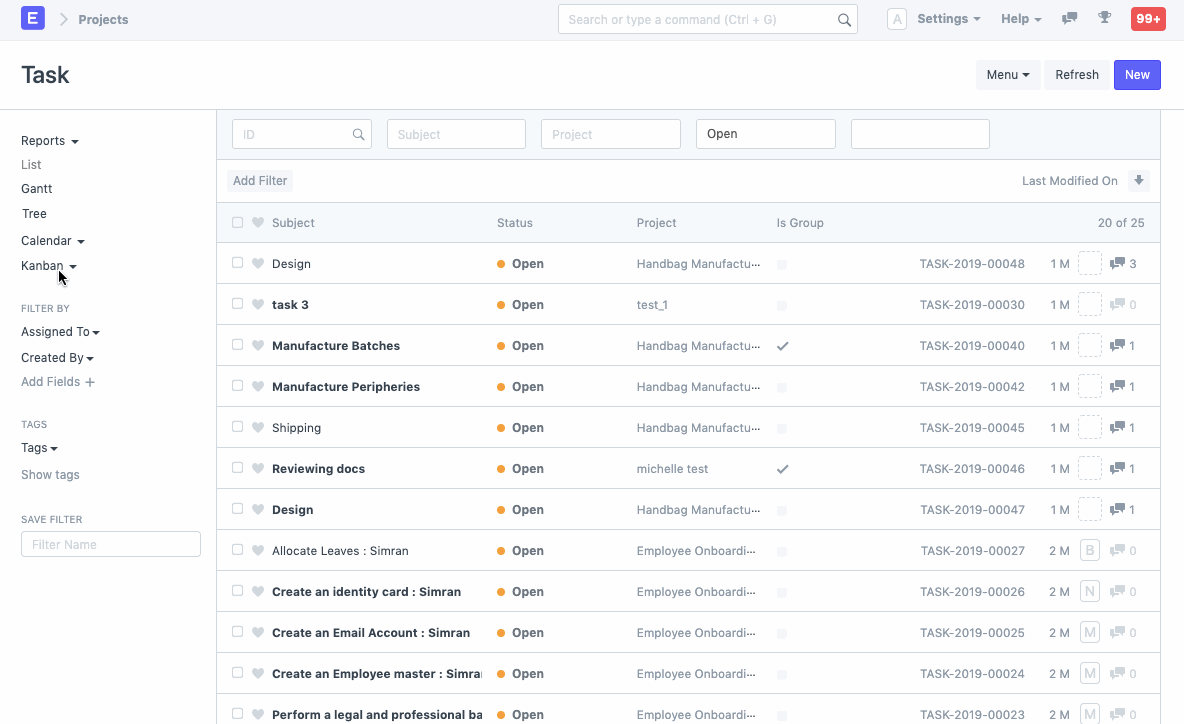
Task: Favorite the Shipping task with the heart
Action: click(259, 427)
